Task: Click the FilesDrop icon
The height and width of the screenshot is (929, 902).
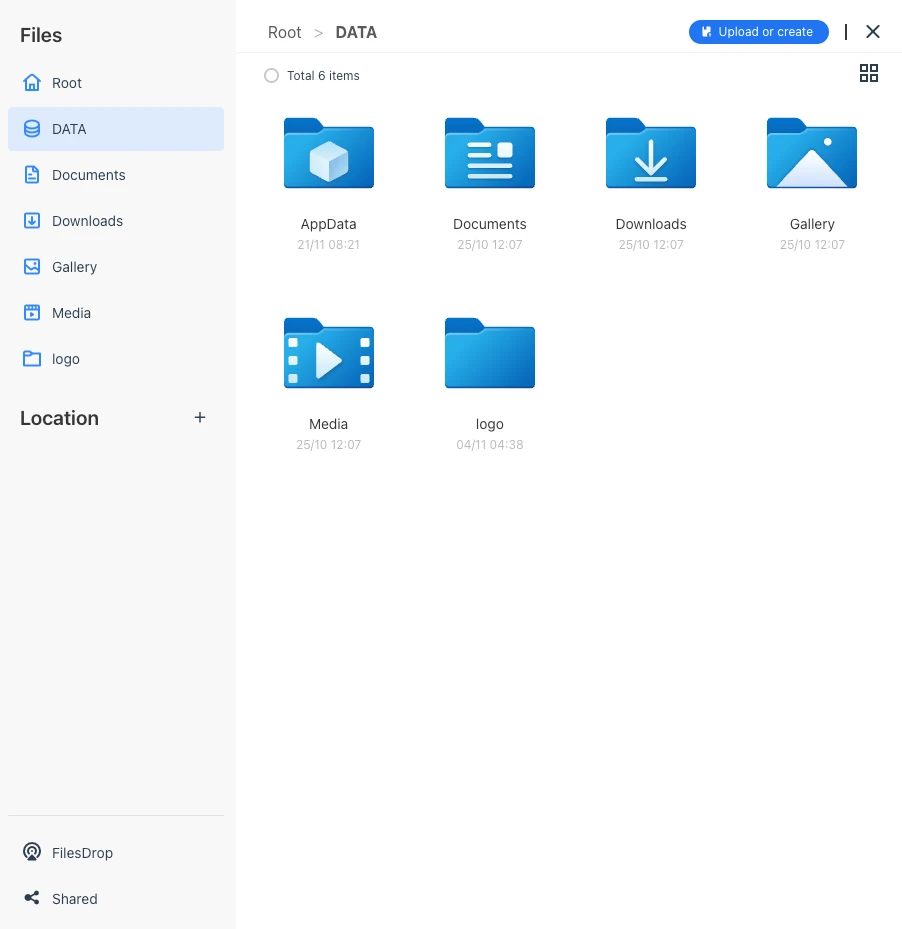Action: point(32,852)
